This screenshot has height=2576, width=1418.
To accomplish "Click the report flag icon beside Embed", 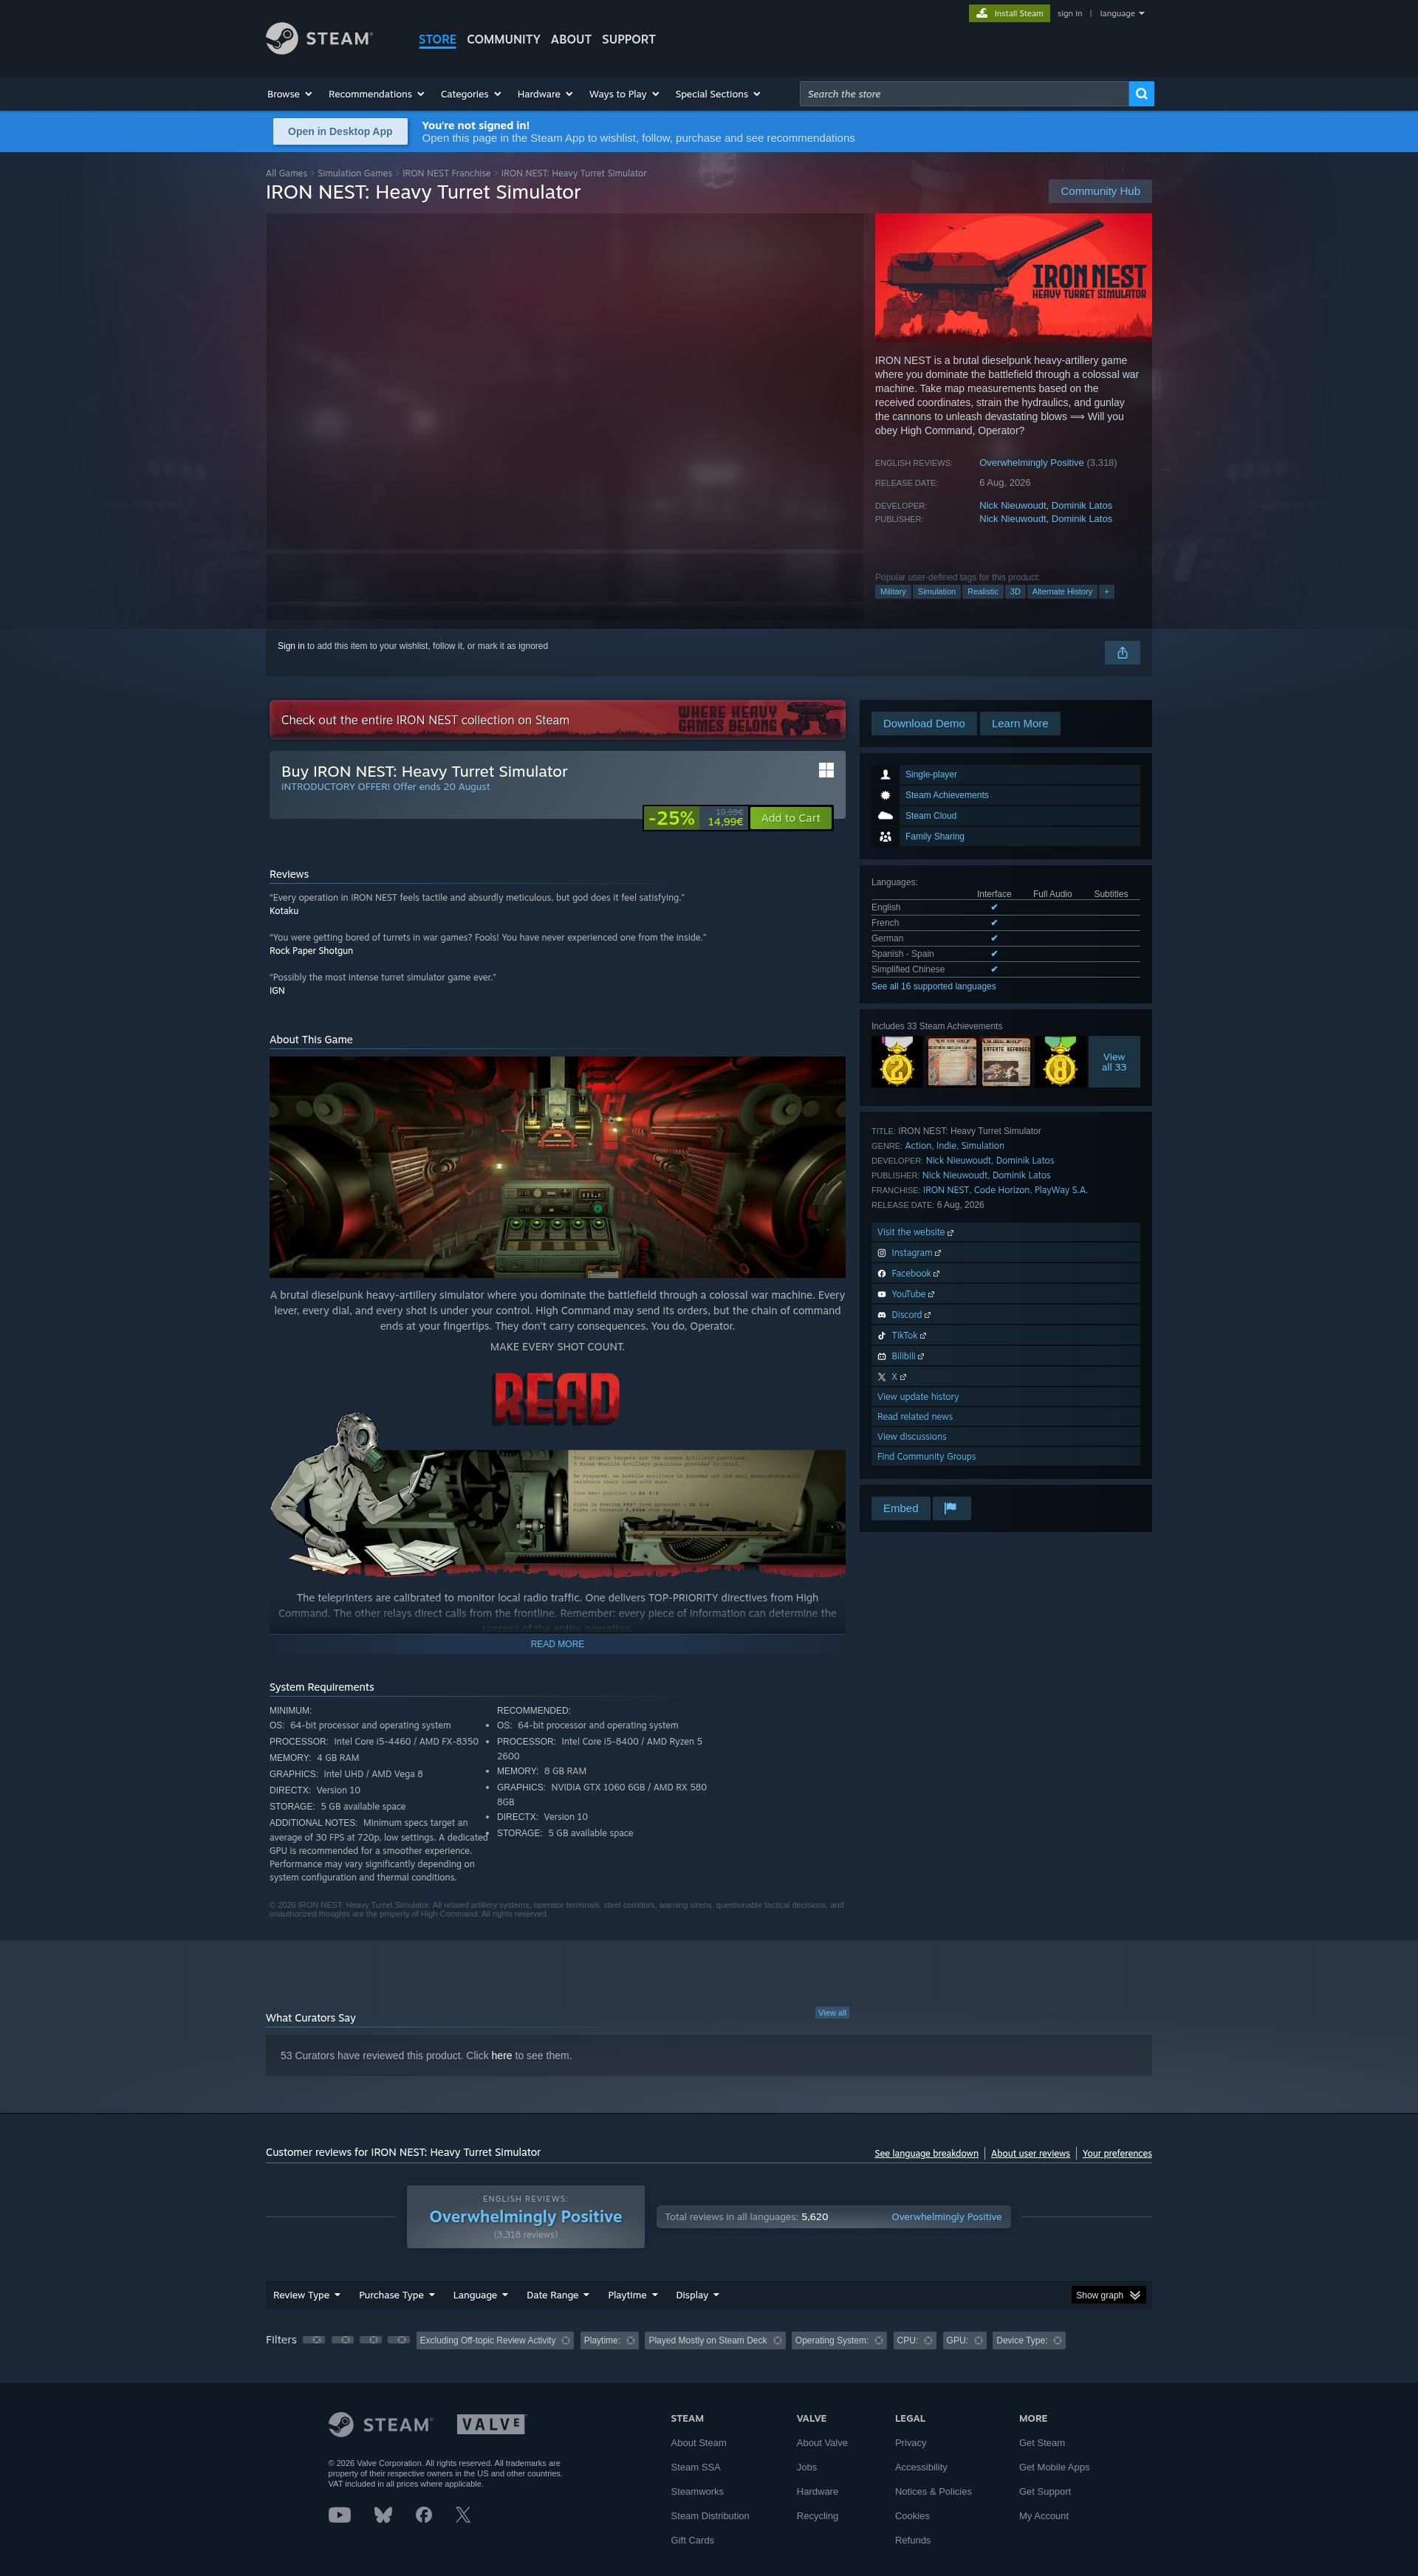I will click(x=951, y=1508).
